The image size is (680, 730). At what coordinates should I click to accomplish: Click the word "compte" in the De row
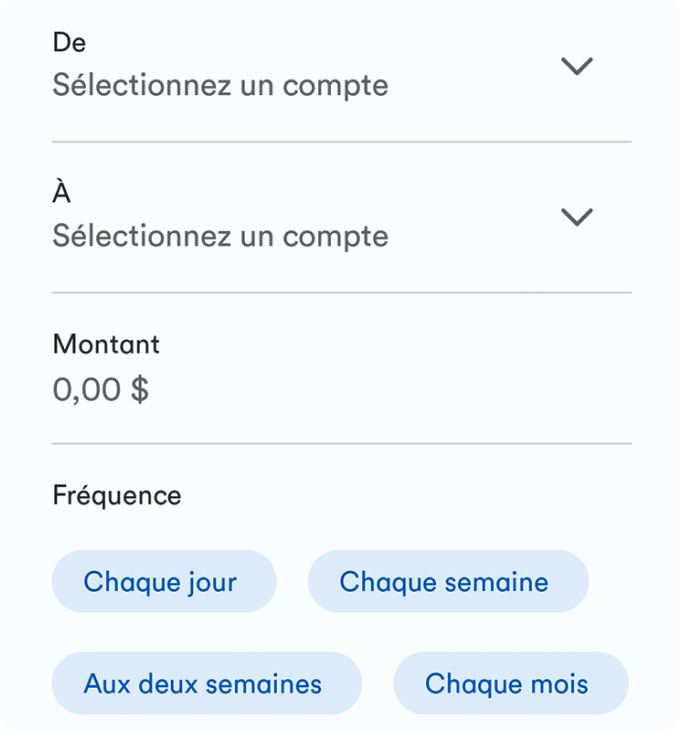coord(336,87)
